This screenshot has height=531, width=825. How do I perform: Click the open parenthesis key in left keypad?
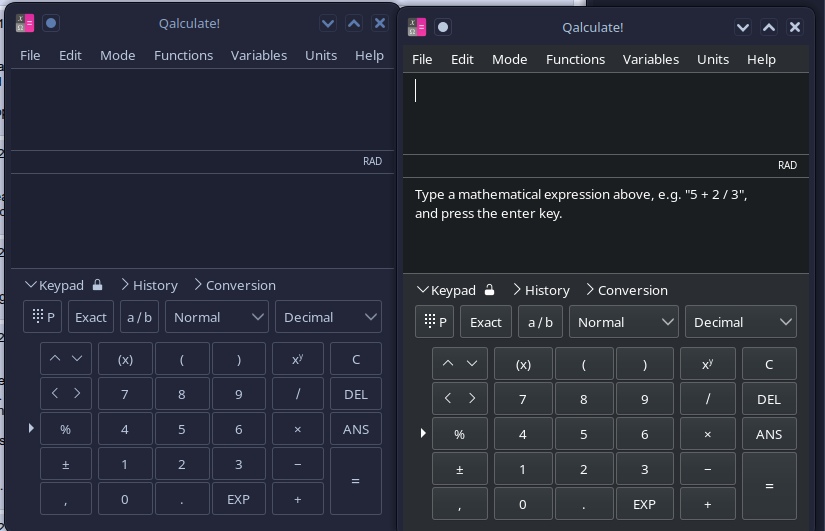(182, 359)
